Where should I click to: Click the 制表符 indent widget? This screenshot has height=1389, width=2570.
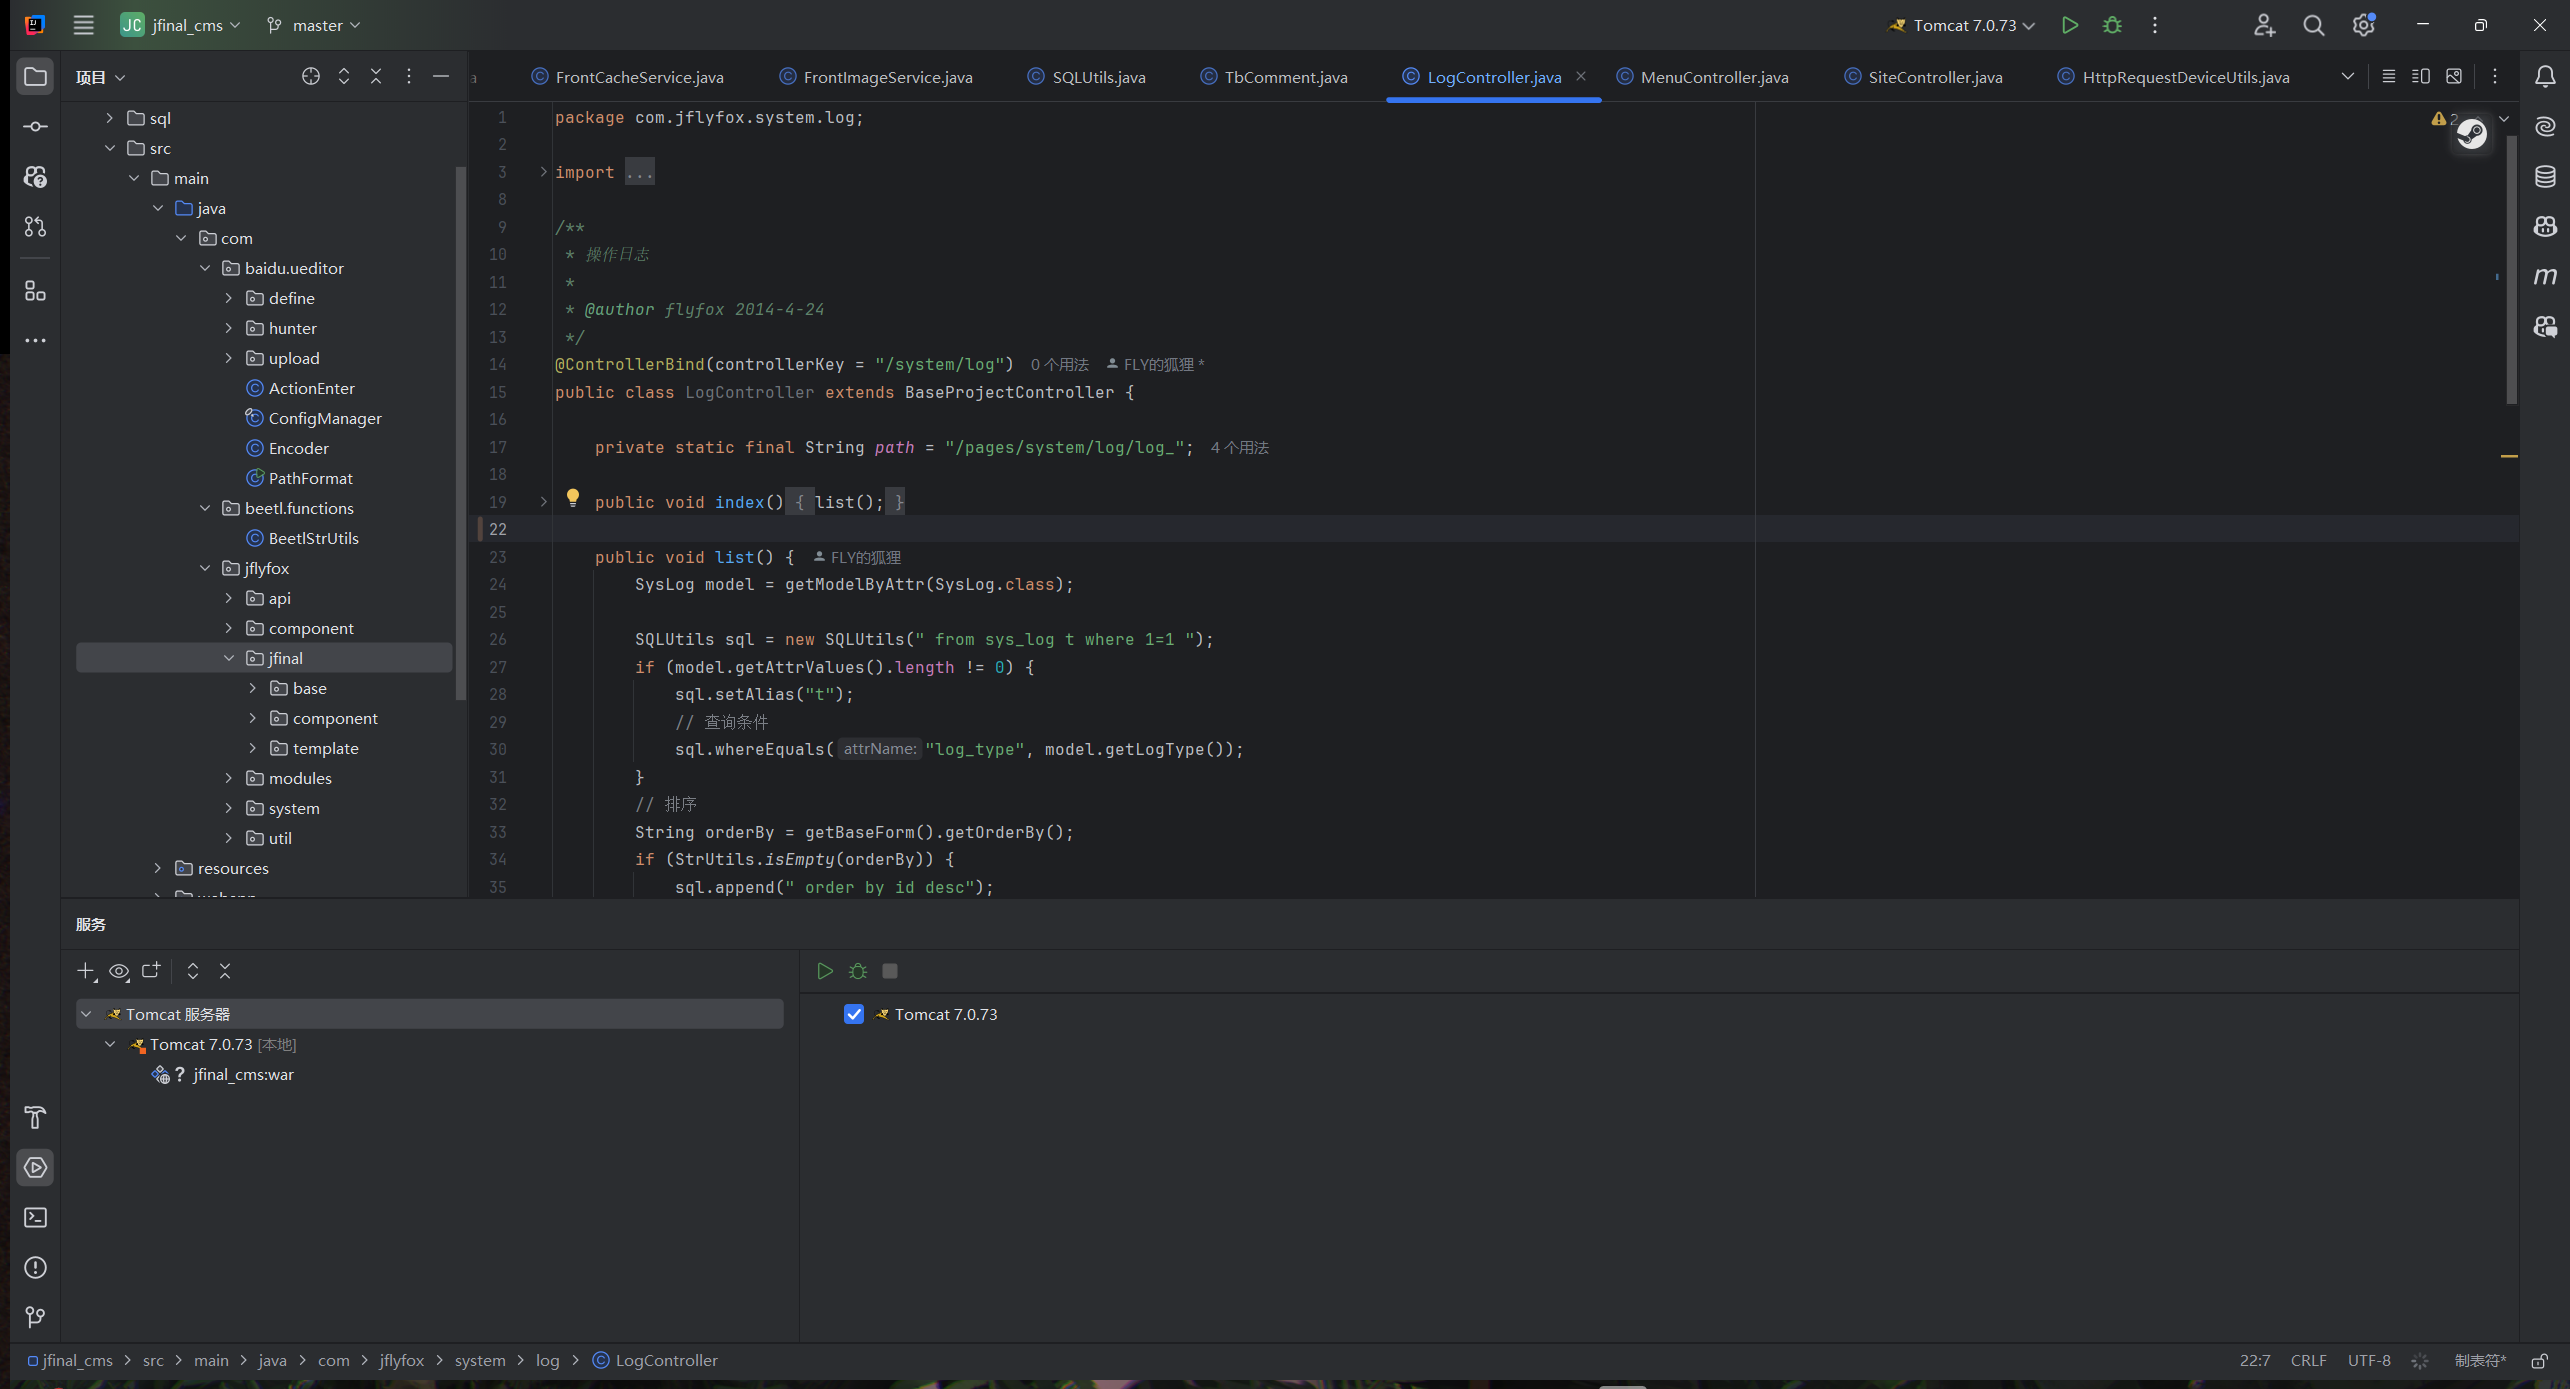(2480, 1361)
